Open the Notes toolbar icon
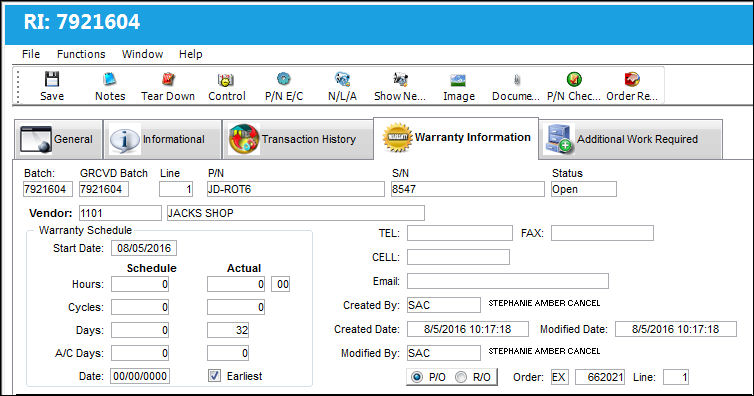The width and height of the screenshot is (754, 396). pyautogui.click(x=110, y=79)
